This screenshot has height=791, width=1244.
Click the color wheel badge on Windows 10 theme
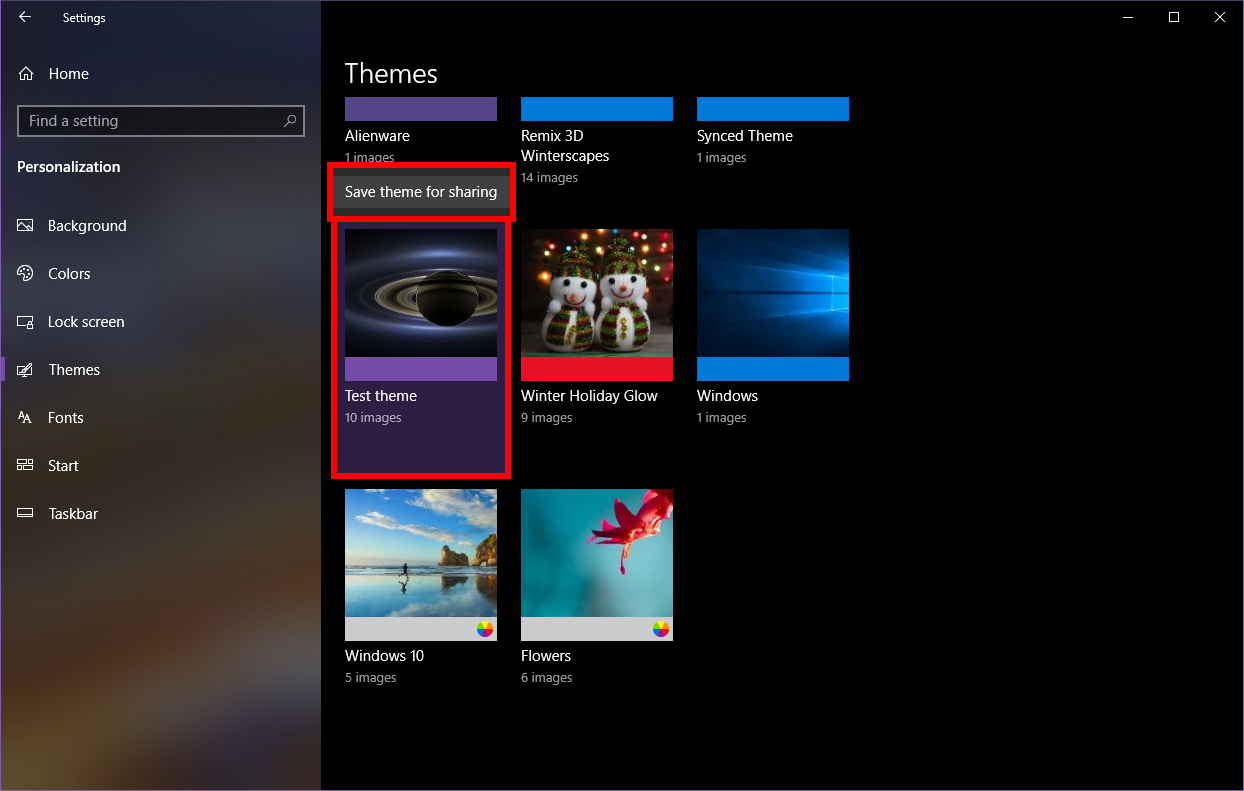[x=485, y=629]
